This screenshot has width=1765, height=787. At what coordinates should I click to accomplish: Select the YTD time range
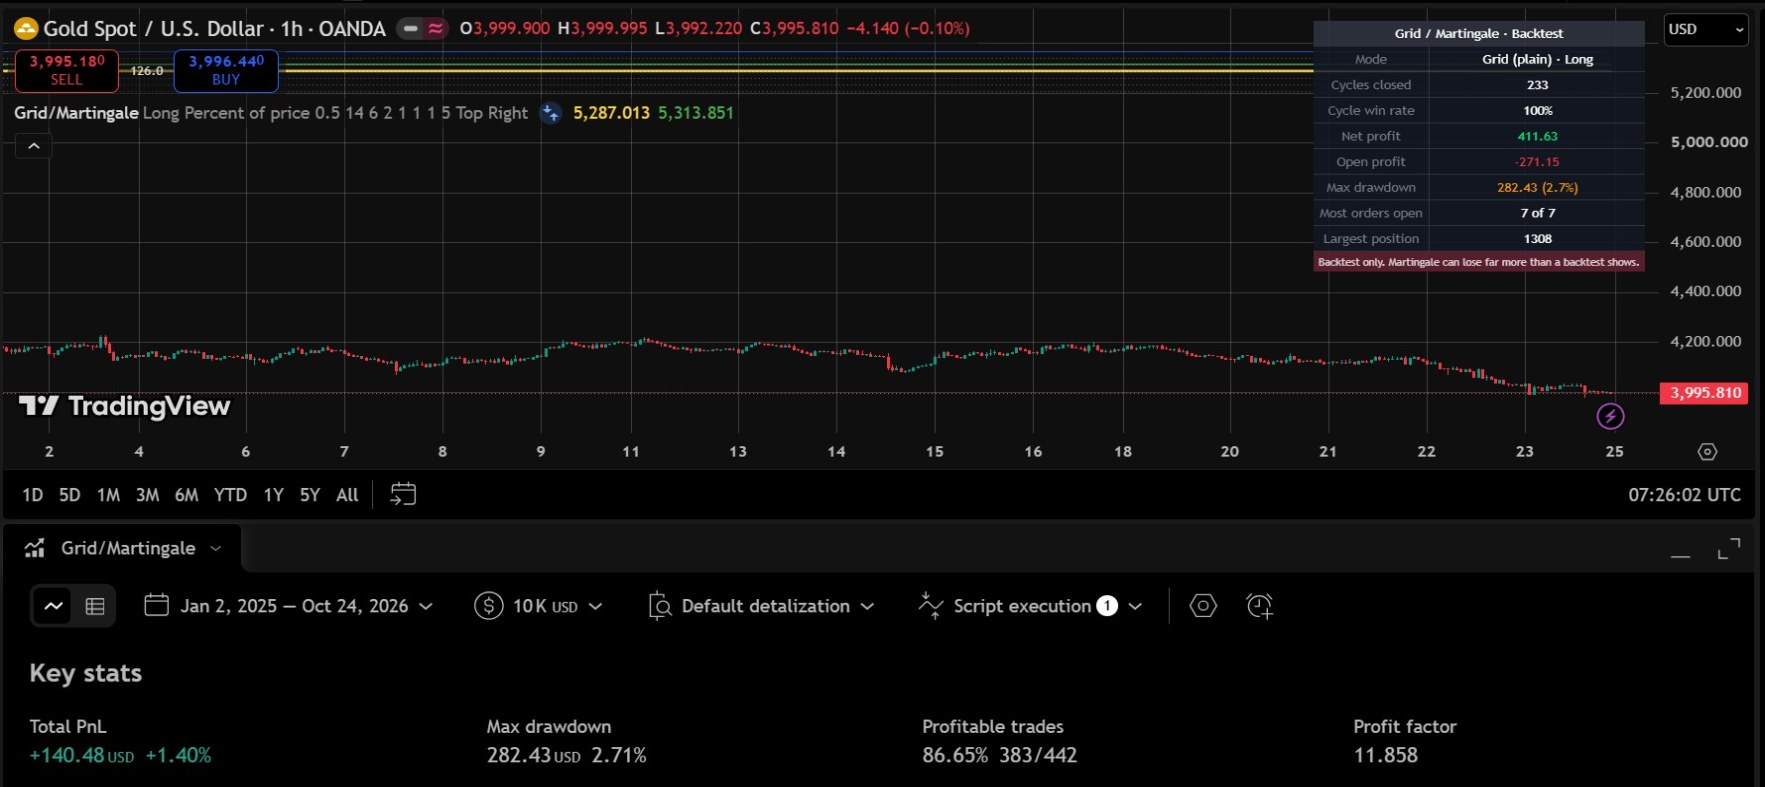point(230,495)
